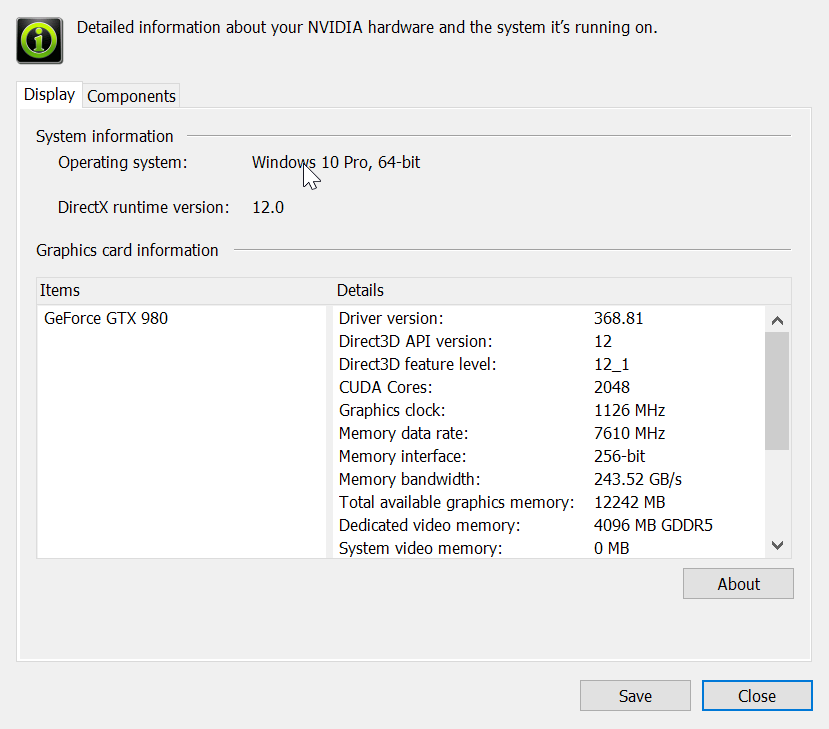Click the details list scrollbar thumb

coord(777,391)
